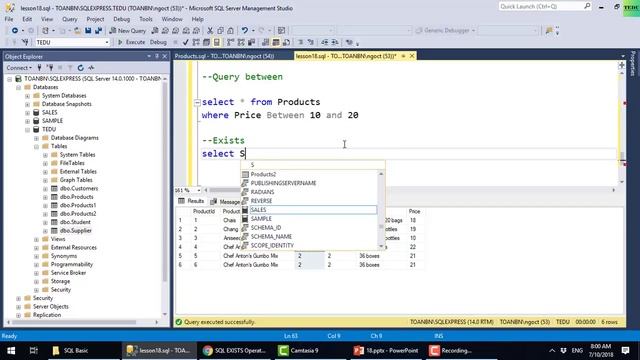
Task: Click Object Explorer Activity Monitor icon
Action: 91,68
